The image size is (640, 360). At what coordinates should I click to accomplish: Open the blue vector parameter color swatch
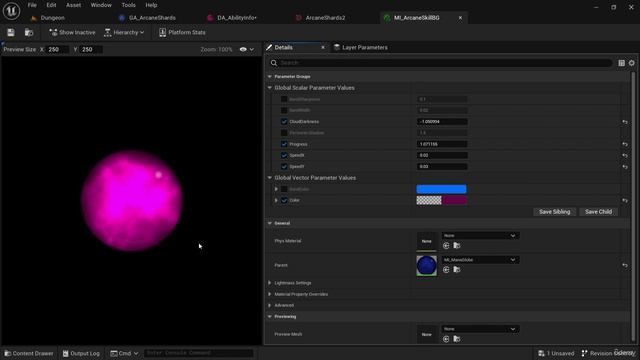coord(441,189)
